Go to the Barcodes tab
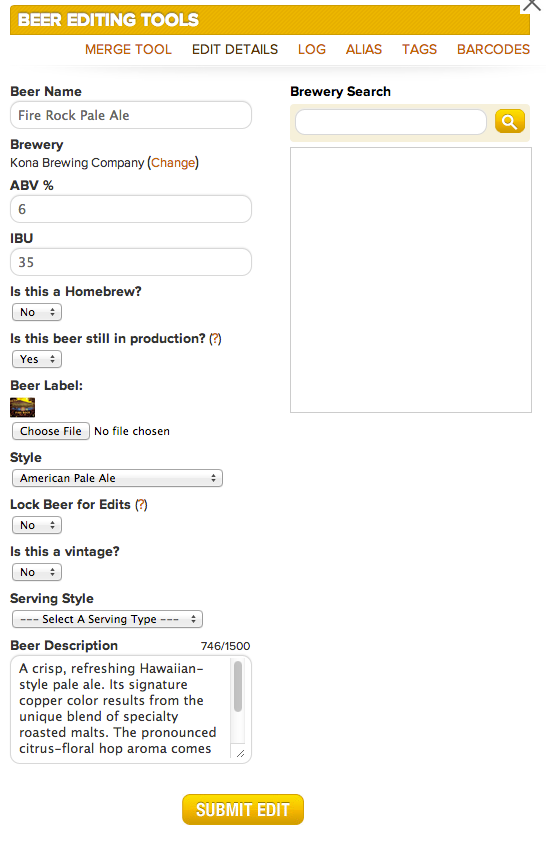Screen dimensions: 546x846 [493, 49]
